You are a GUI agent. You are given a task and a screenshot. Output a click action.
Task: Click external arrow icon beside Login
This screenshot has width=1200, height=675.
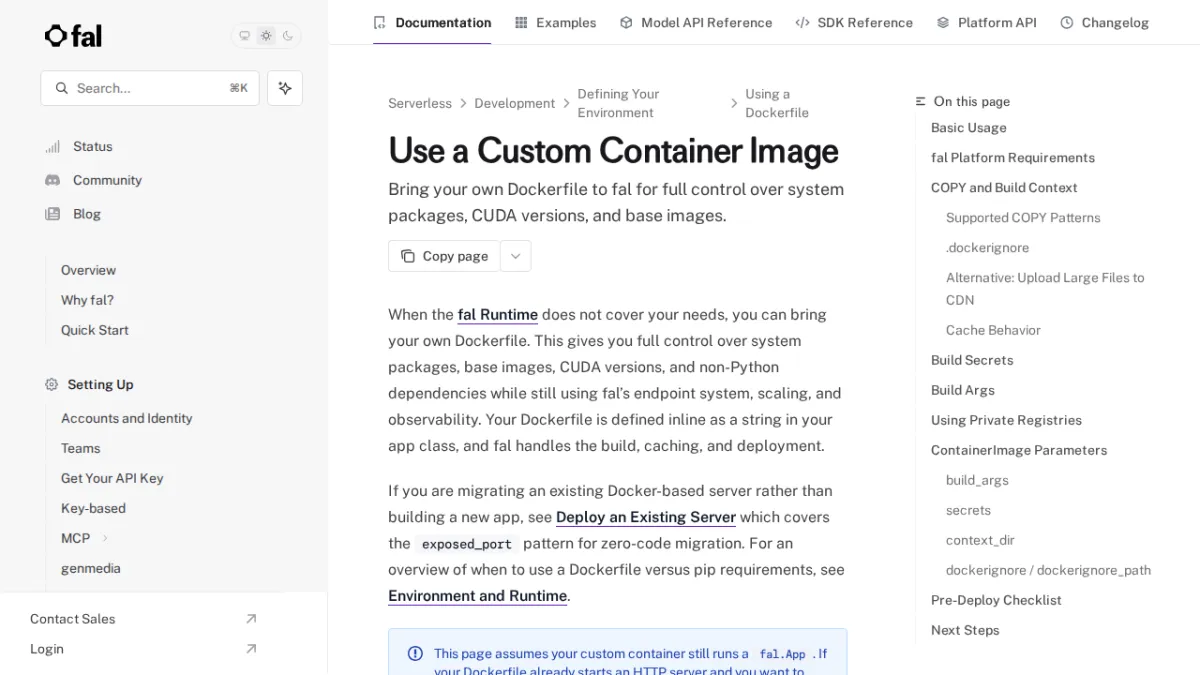251,649
